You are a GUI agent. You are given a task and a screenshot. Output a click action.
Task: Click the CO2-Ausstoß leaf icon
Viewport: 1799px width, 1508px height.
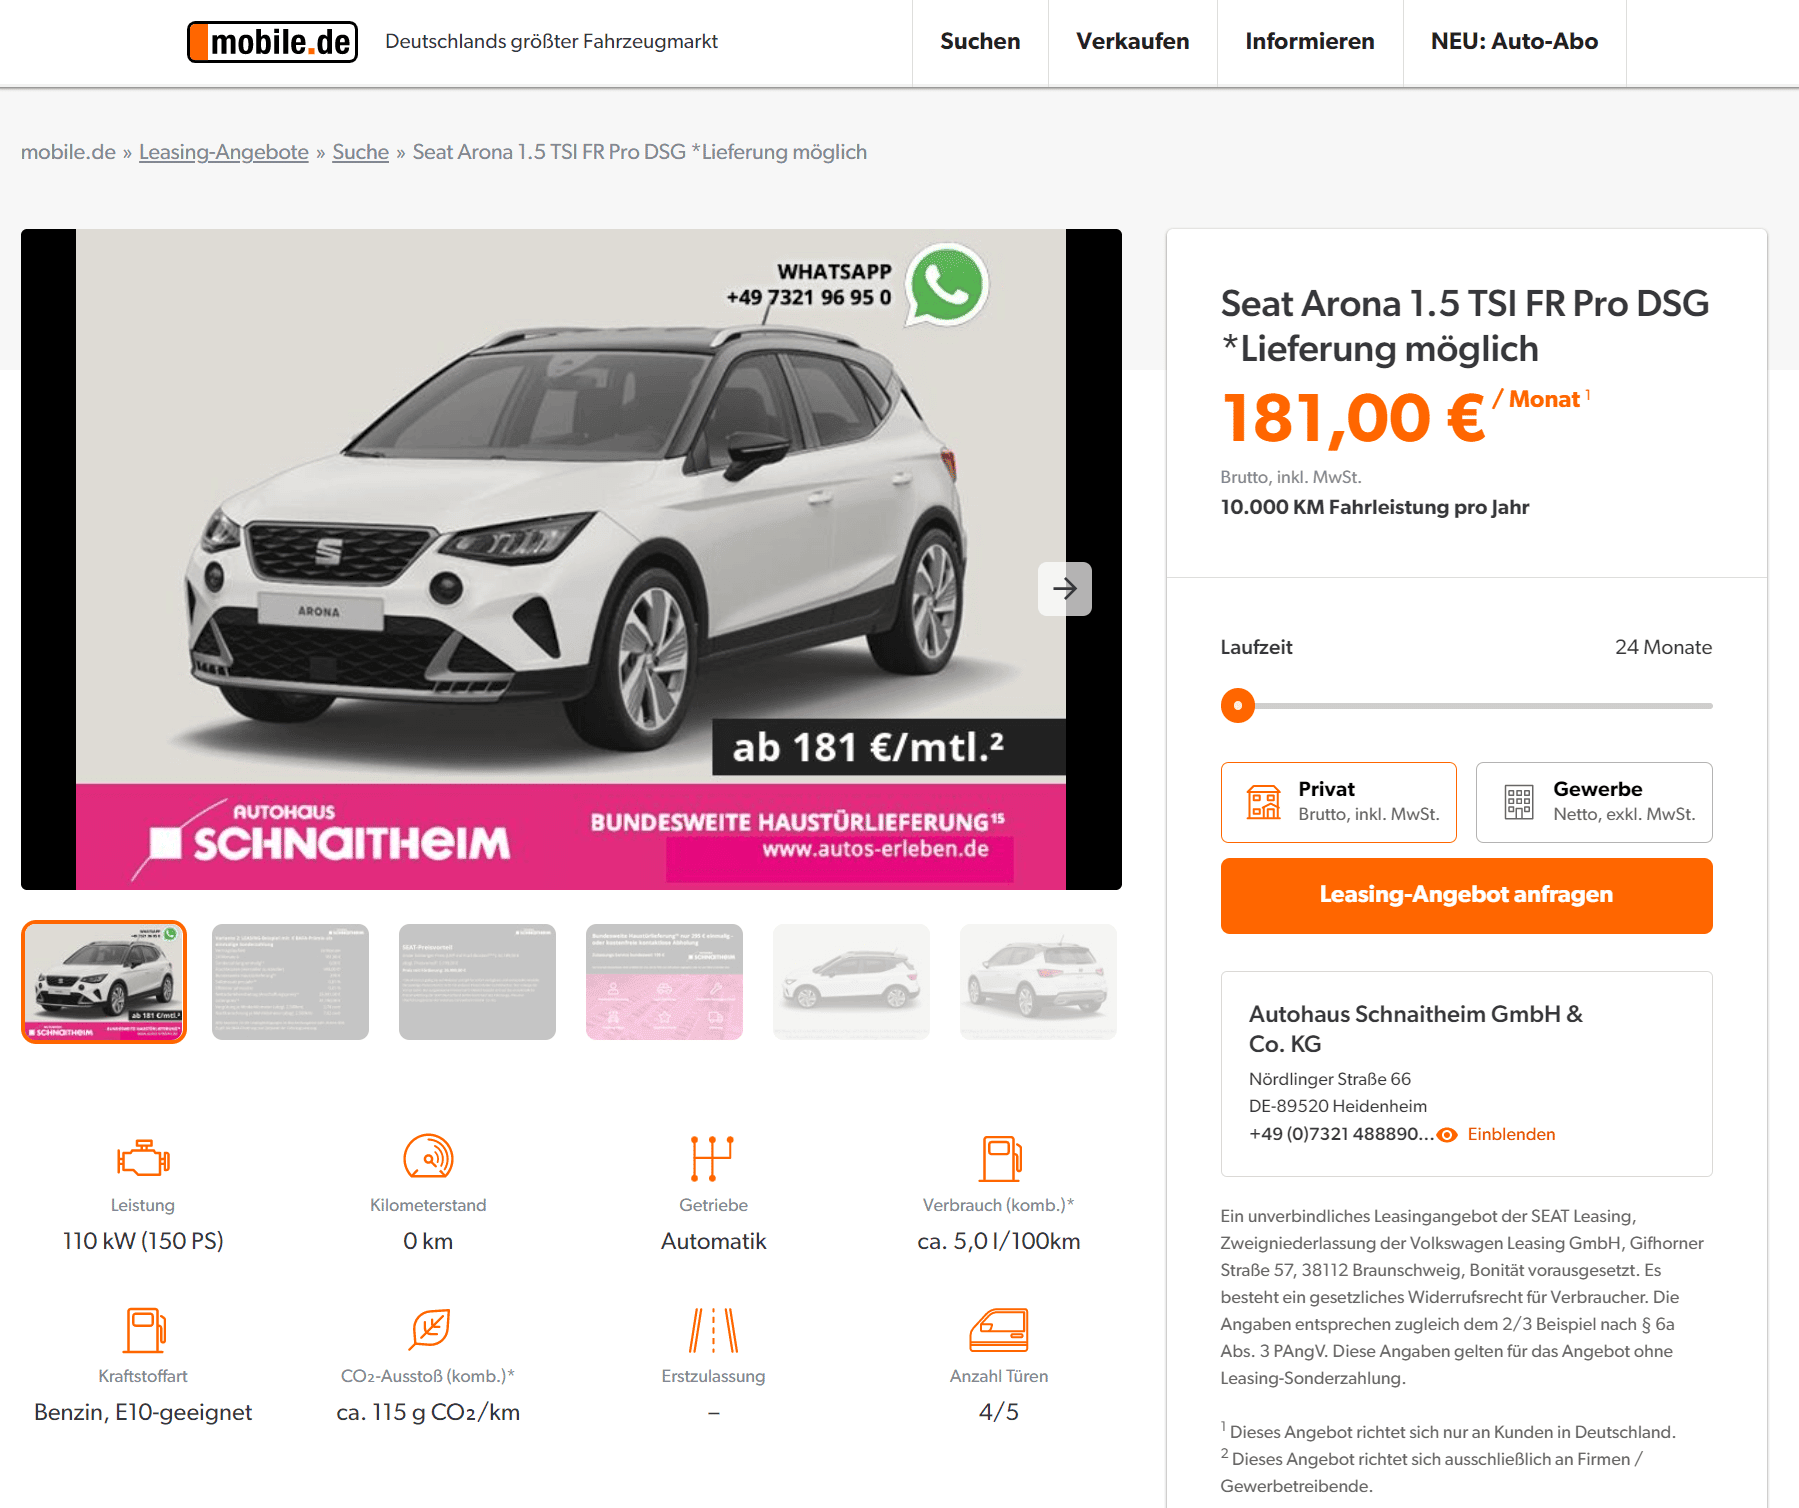tap(430, 1329)
